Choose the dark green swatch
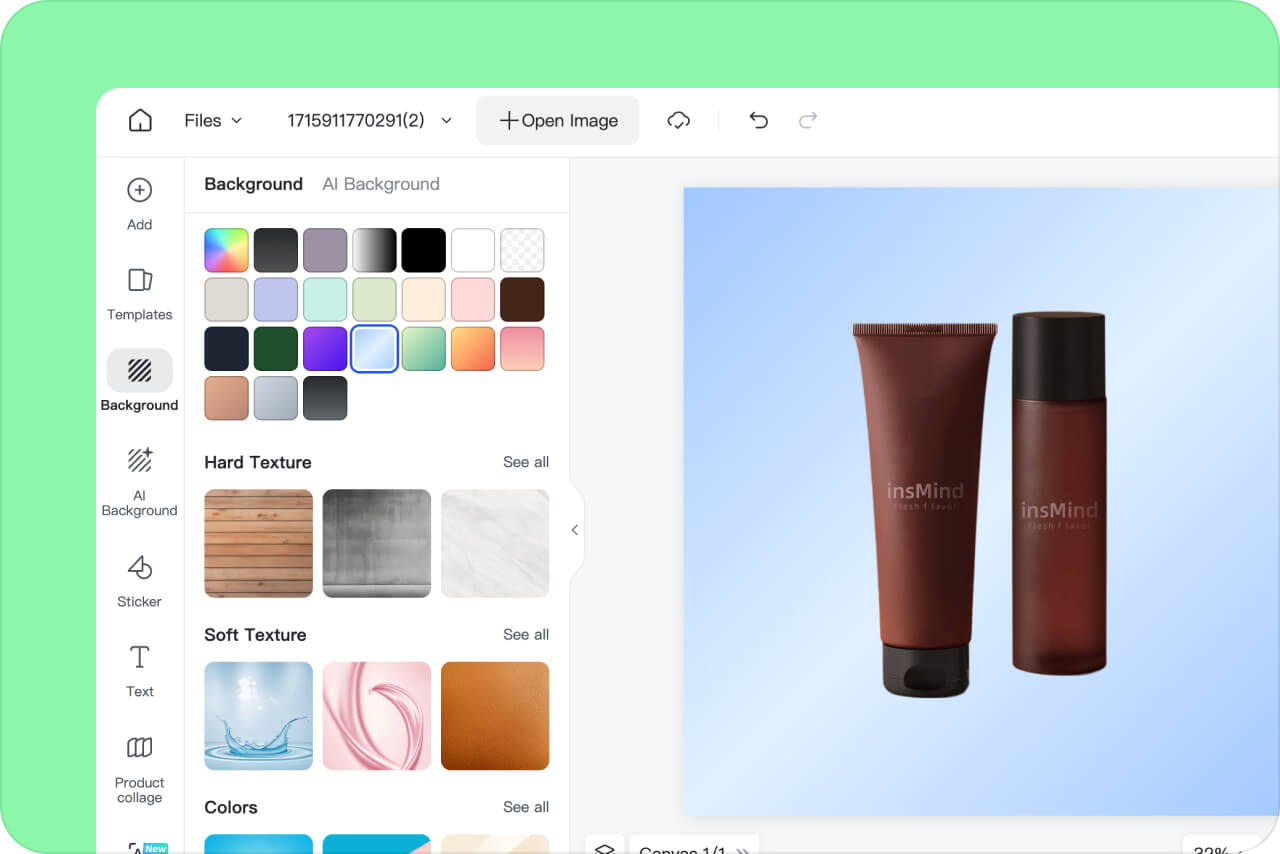1280x854 pixels. 276,349
